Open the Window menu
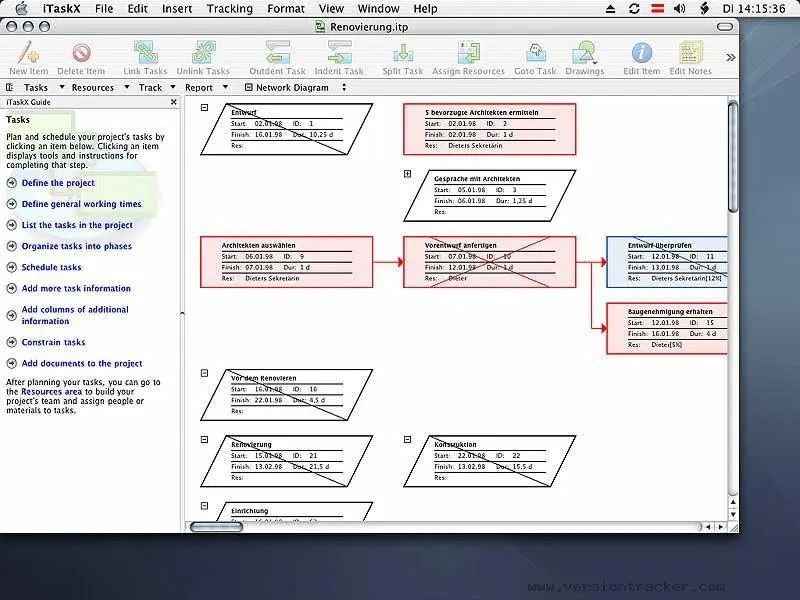The image size is (800, 600). pyautogui.click(x=379, y=9)
